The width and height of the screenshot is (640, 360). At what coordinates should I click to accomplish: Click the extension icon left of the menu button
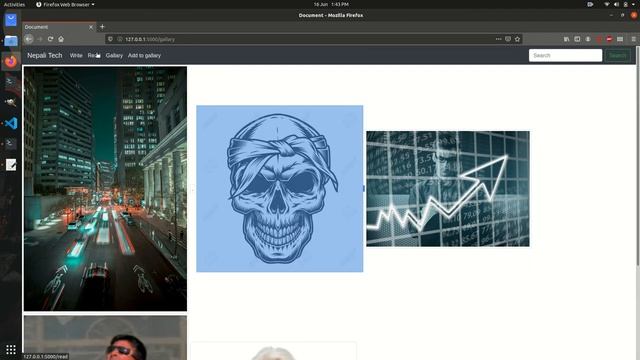coord(620,39)
